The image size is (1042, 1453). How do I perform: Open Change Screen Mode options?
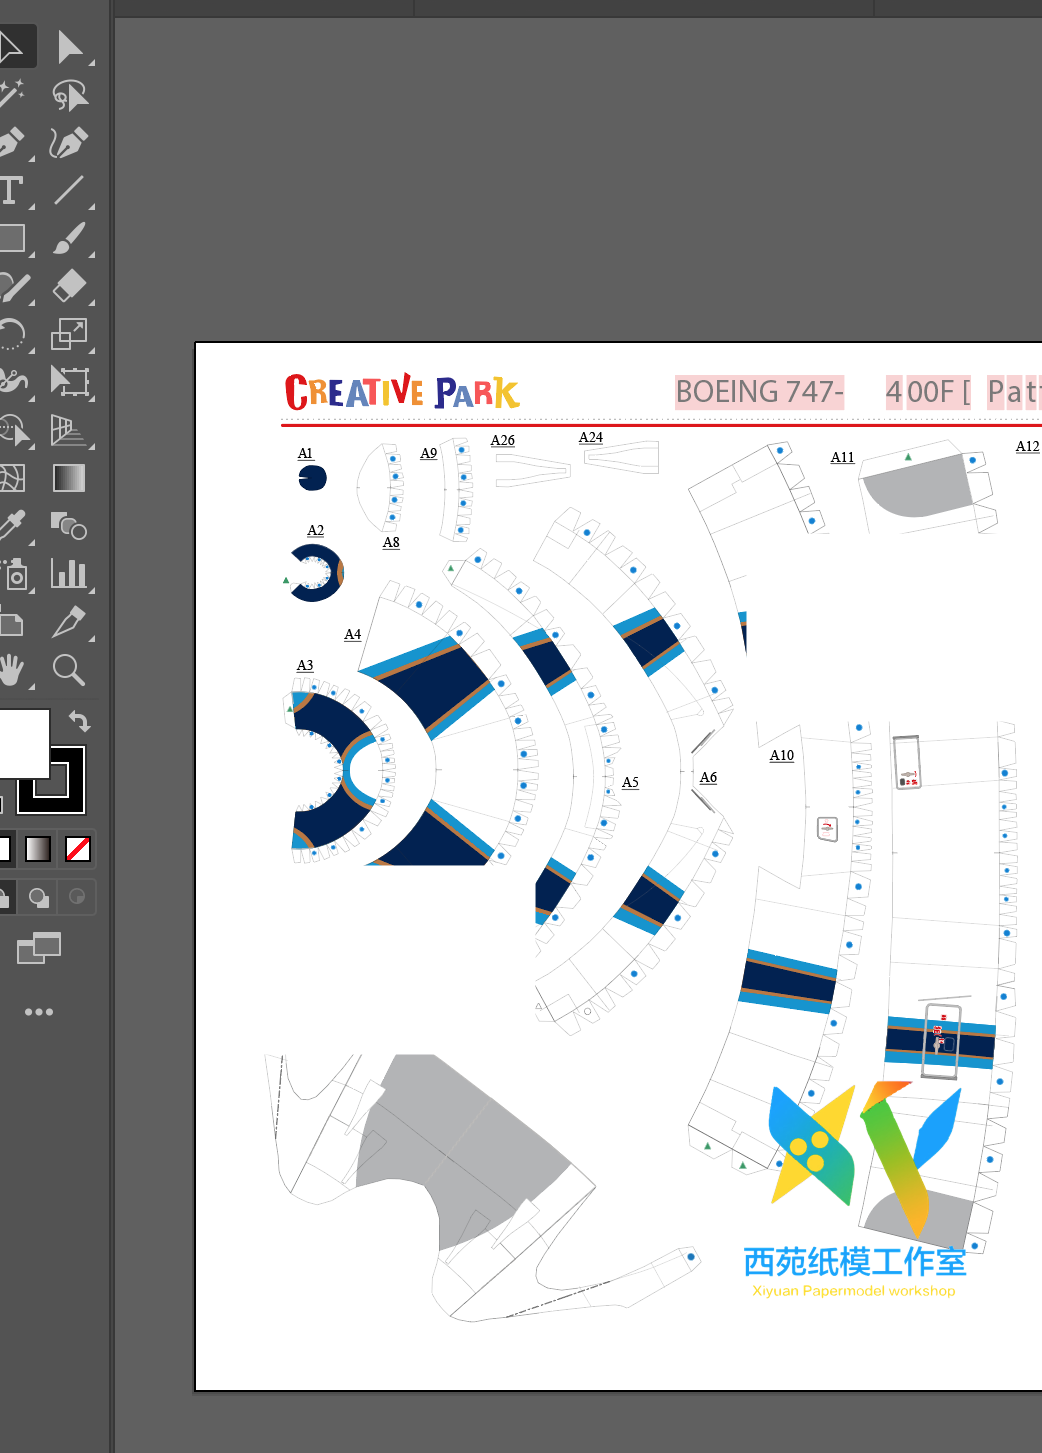click(39, 947)
